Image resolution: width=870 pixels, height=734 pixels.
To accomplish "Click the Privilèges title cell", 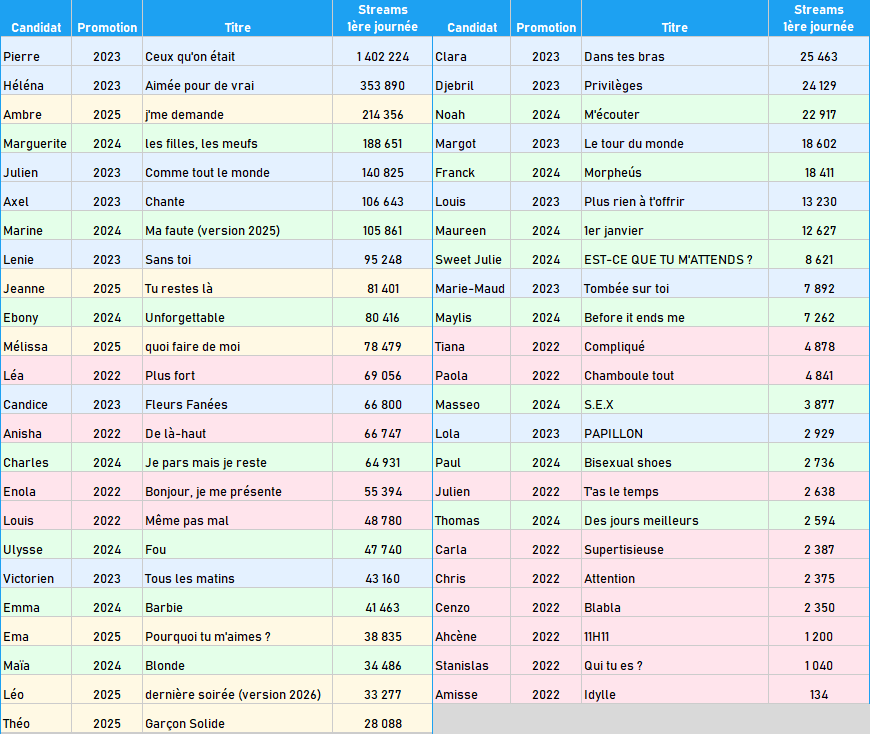I will 675,80.
